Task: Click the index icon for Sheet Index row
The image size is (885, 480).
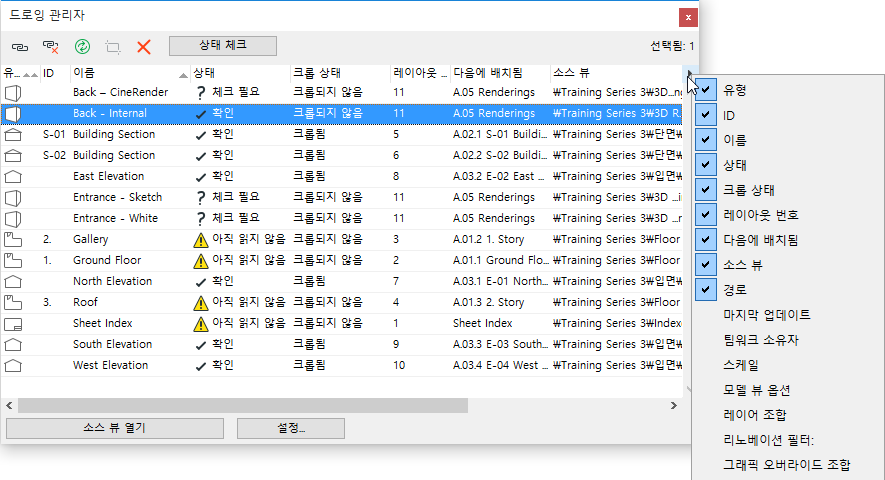Action: 13,324
